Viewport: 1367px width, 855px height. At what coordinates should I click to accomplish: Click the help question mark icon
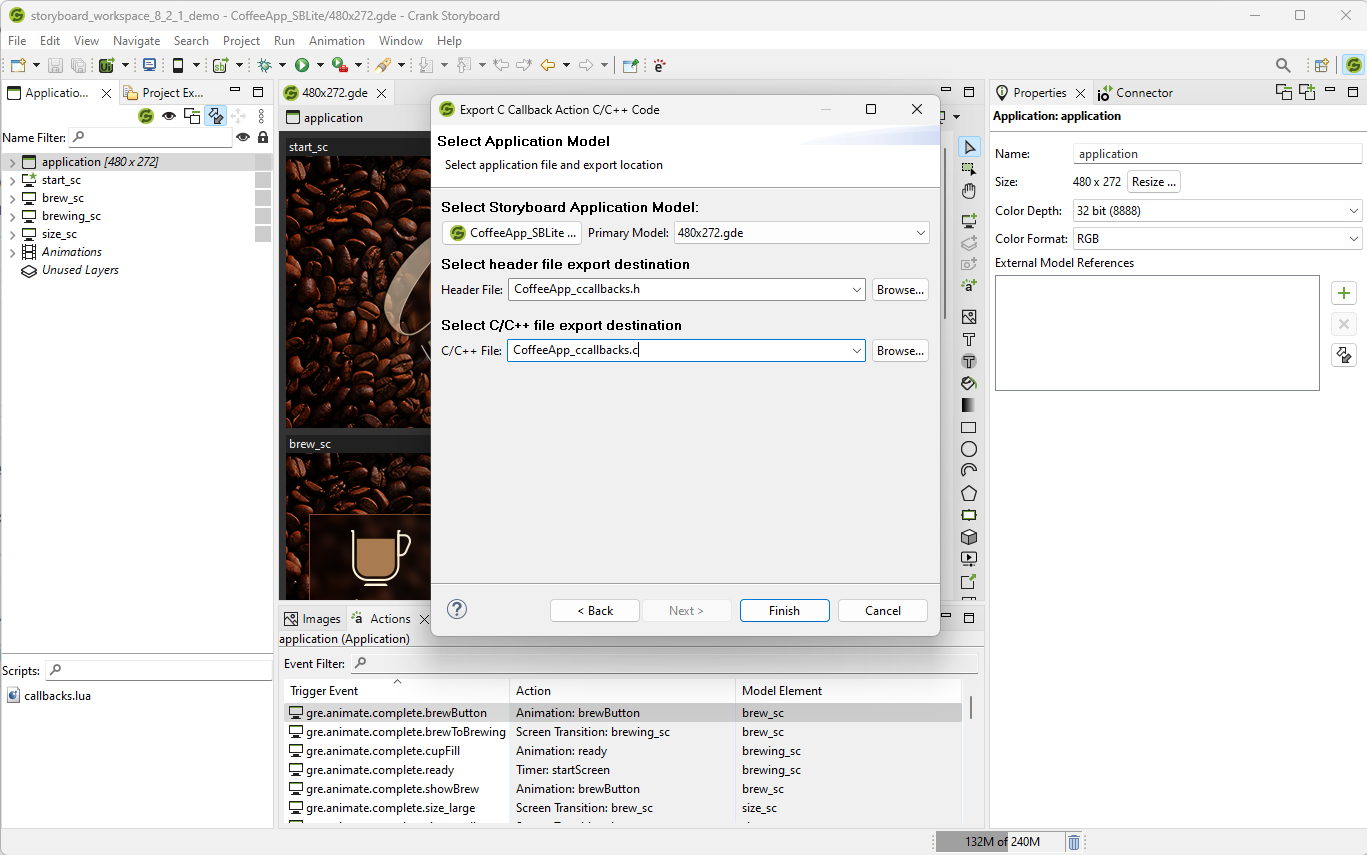tap(457, 609)
